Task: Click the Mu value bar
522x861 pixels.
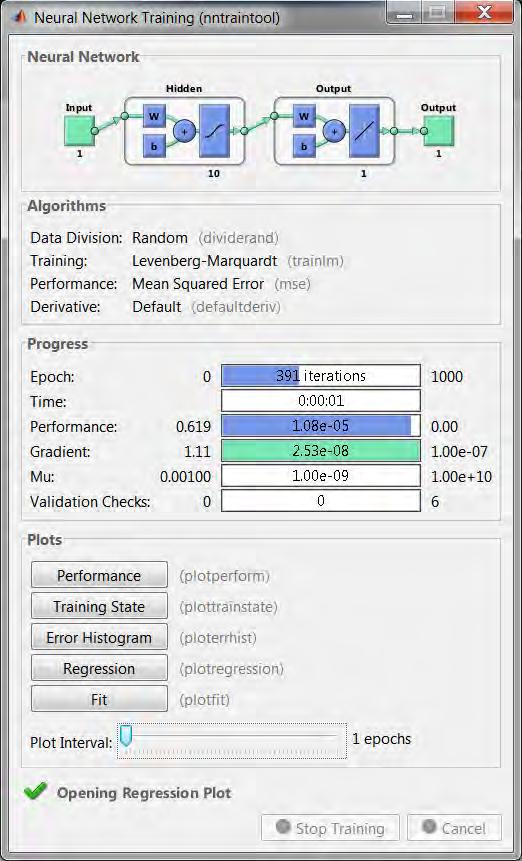Action: point(321,476)
